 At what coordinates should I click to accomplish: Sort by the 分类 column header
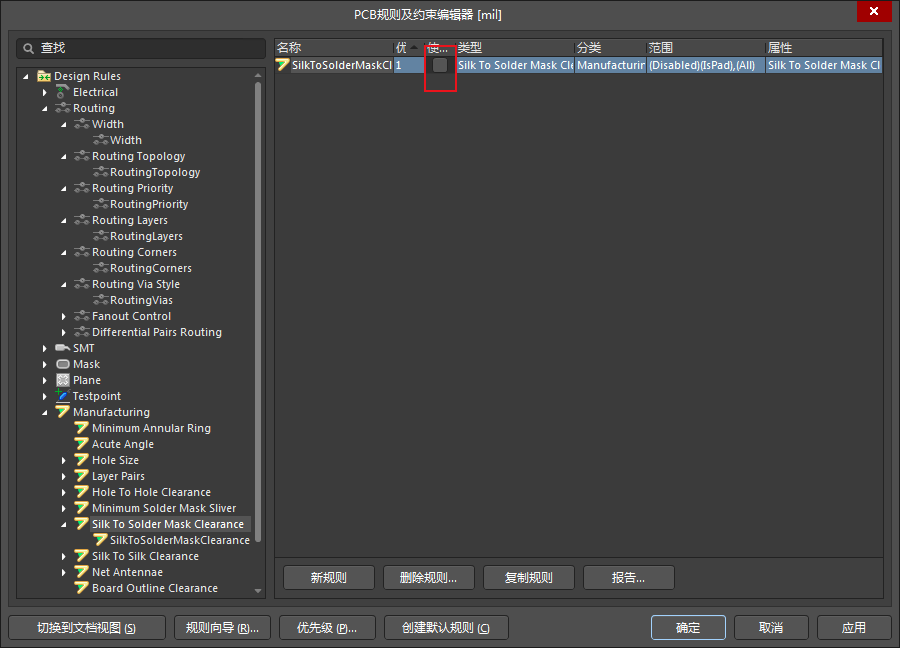tap(610, 48)
